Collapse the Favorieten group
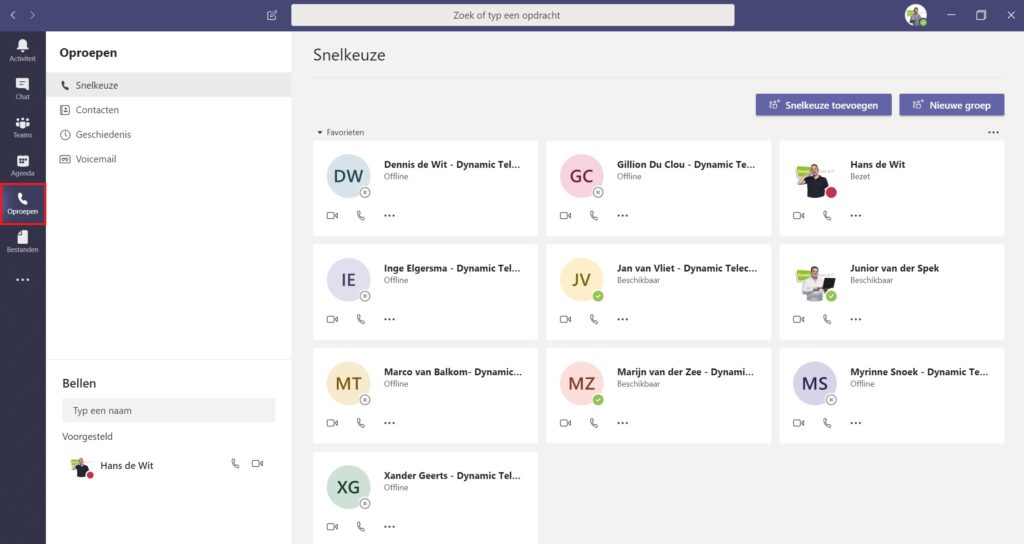Viewport: 1024px width, 544px height. click(x=320, y=133)
